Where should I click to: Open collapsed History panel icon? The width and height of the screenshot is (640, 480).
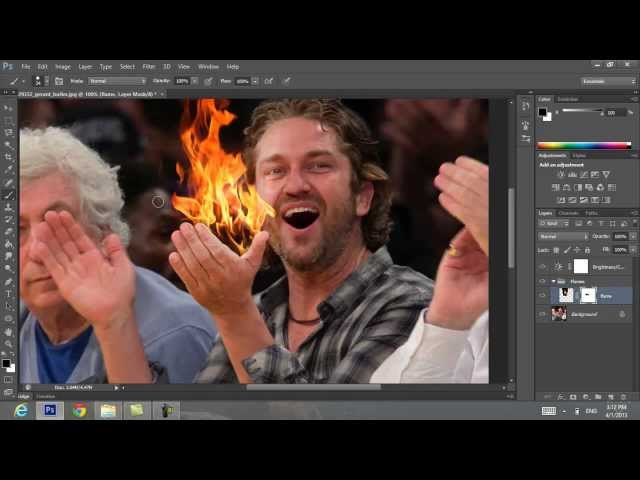click(x=526, y=106)
